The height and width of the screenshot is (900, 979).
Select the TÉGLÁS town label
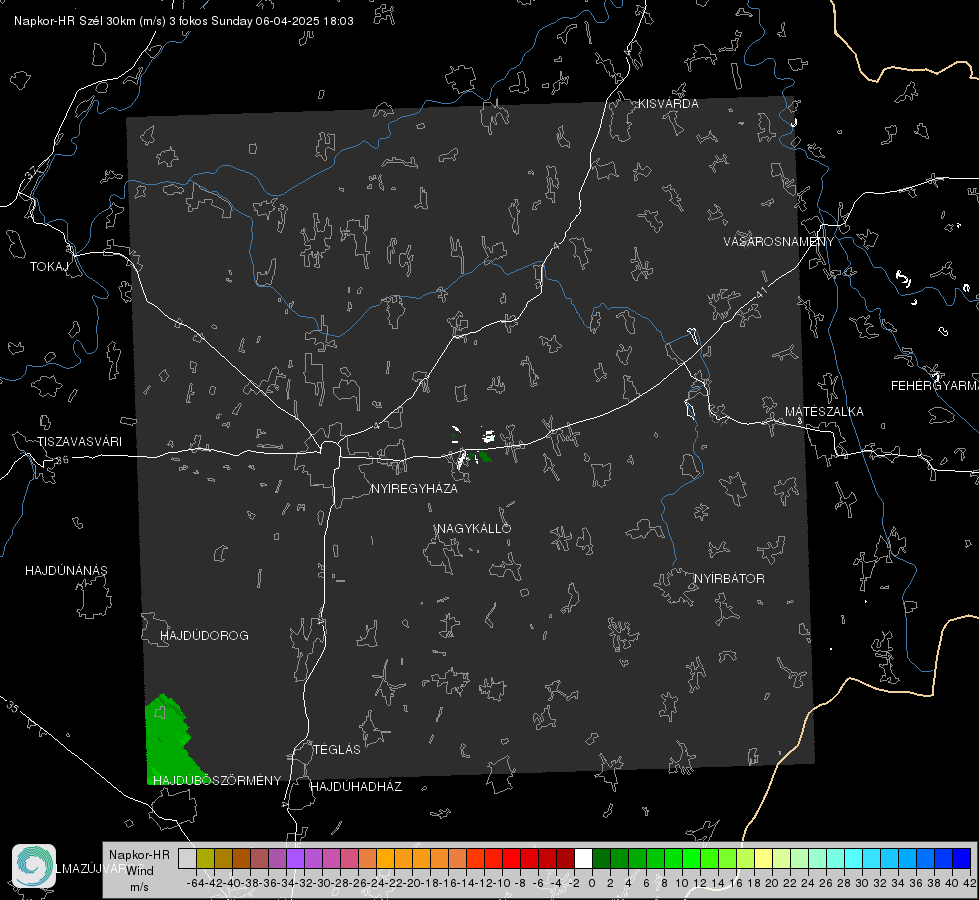(337, 749)
